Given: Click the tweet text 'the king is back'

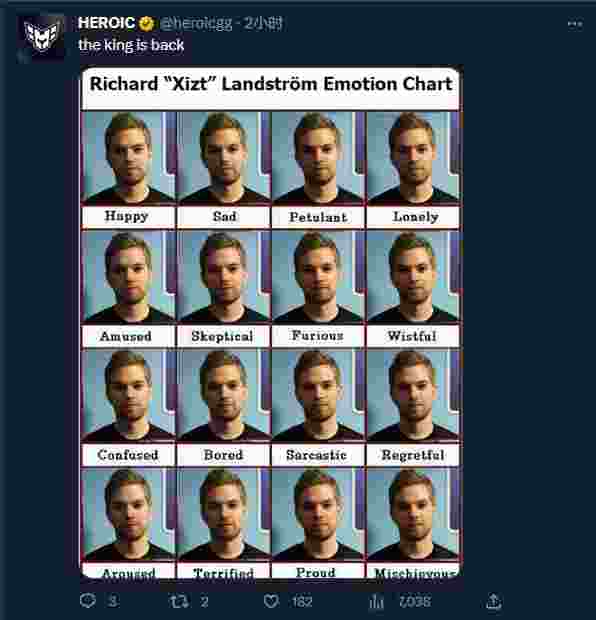Looking at the screenshot, I should point(131,45).
